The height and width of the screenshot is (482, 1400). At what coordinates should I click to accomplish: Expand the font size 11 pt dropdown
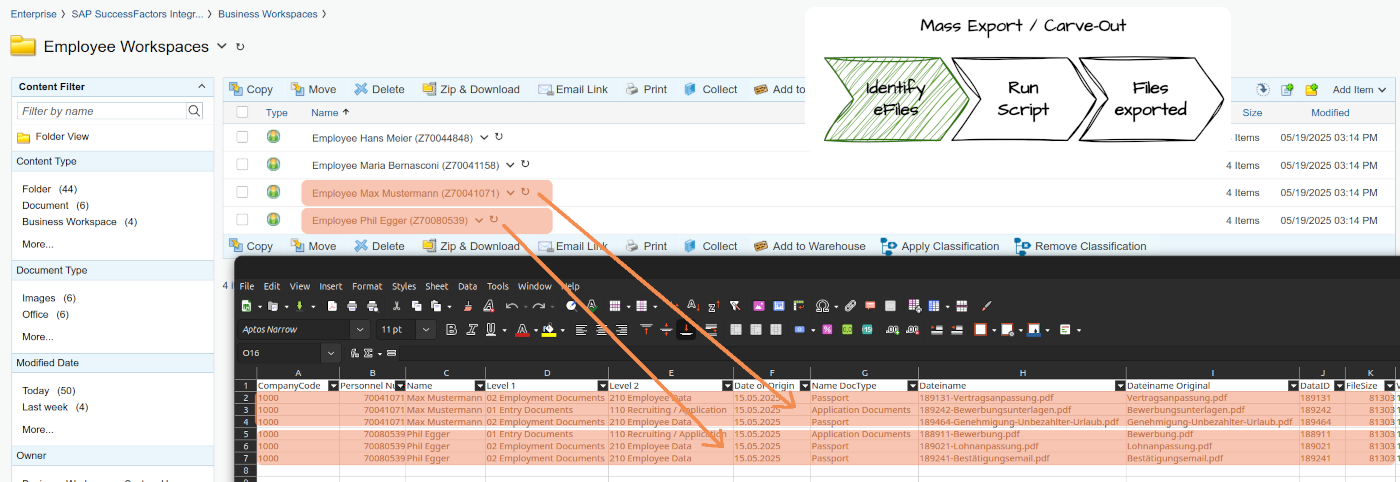(x=426, y=329)
